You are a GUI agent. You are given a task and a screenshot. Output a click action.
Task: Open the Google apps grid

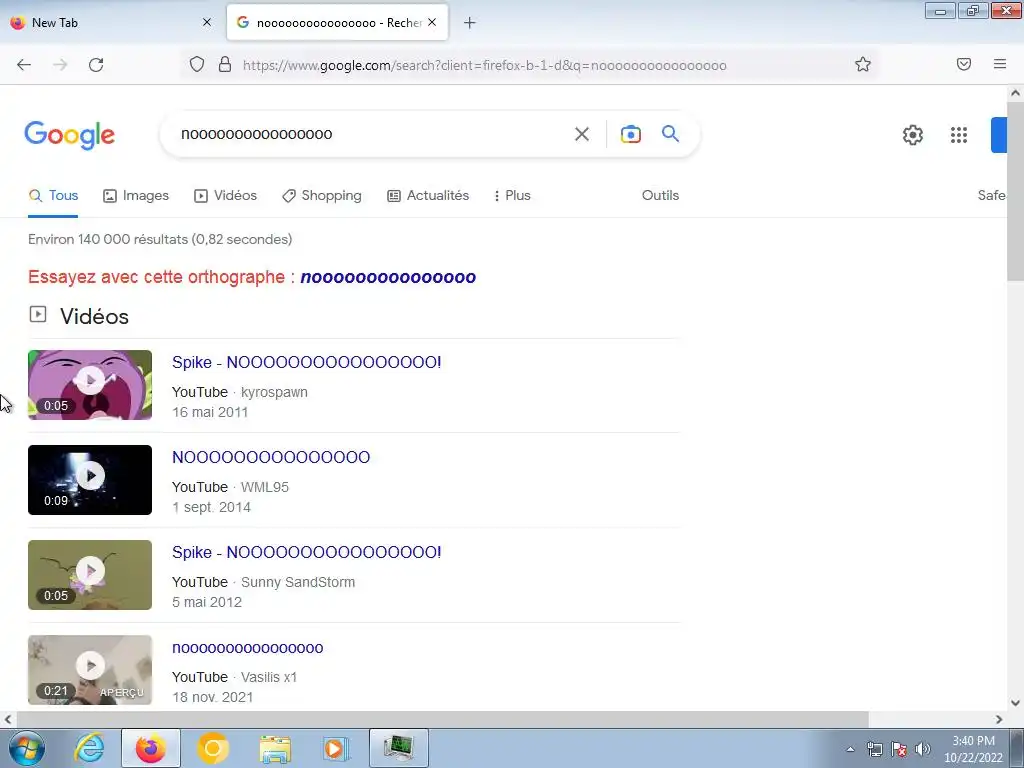pos(959,135)
